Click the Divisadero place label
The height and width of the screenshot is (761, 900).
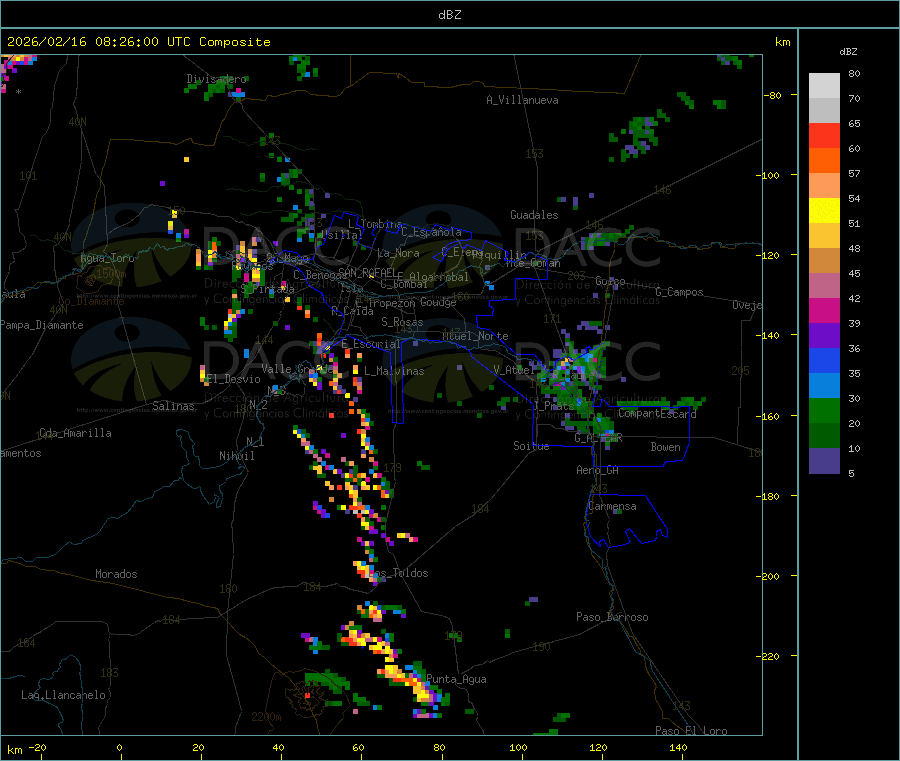[x=216, y=79]
